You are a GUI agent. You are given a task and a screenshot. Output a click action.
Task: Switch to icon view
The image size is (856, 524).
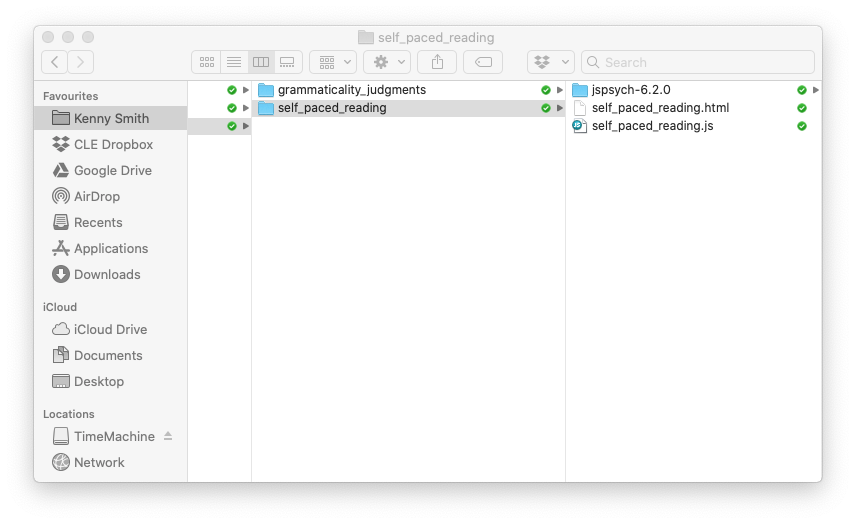click(x=207, y=62)
